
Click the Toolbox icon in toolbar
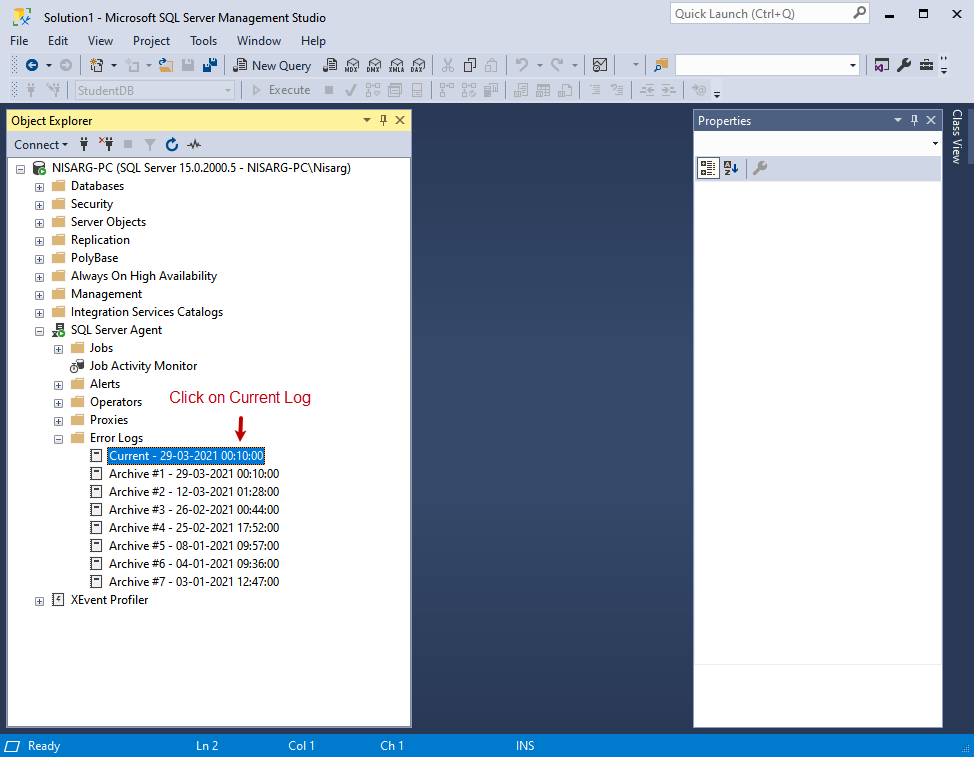(x=926, y=65)
